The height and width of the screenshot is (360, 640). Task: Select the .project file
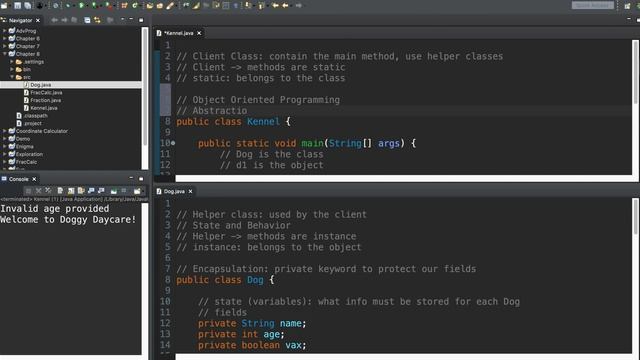click(33, 123)
